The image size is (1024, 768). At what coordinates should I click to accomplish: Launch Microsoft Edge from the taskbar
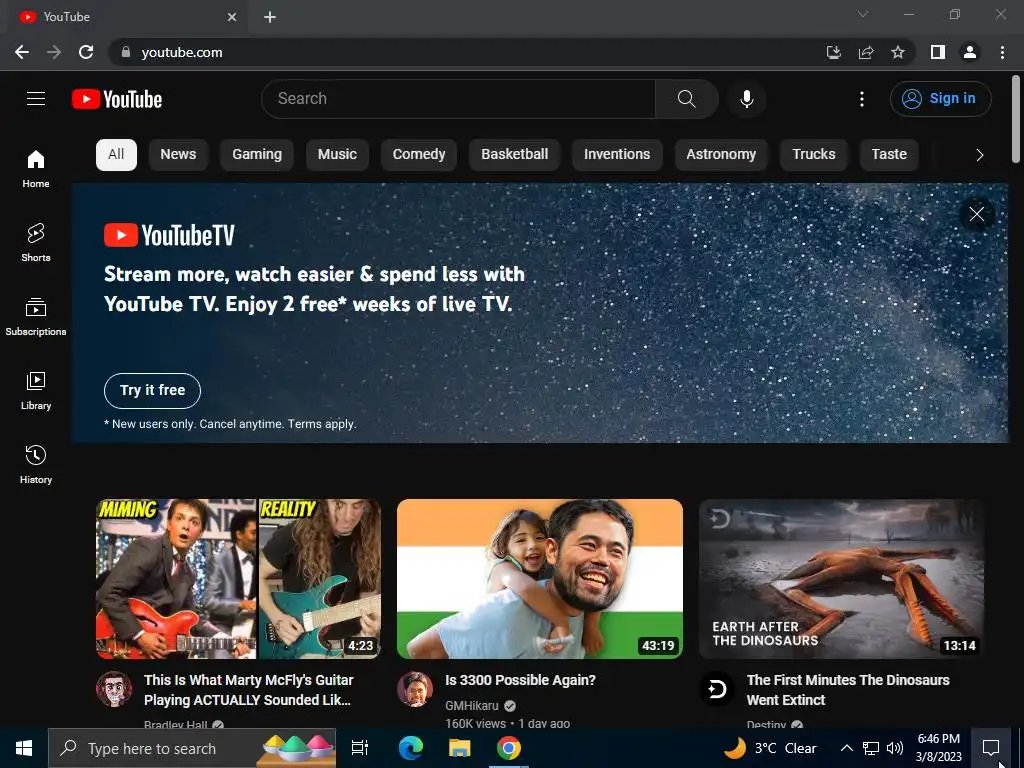pos(410,748)
